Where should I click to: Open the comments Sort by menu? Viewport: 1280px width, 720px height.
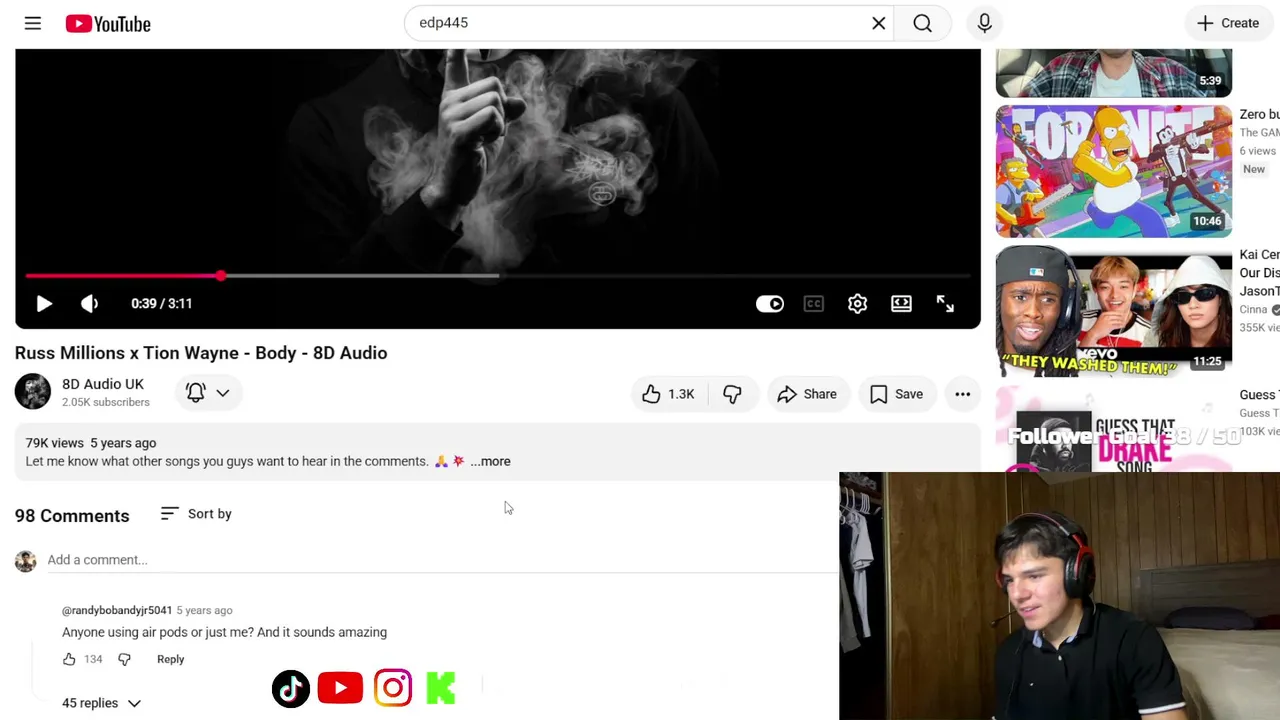click(196, 514)
